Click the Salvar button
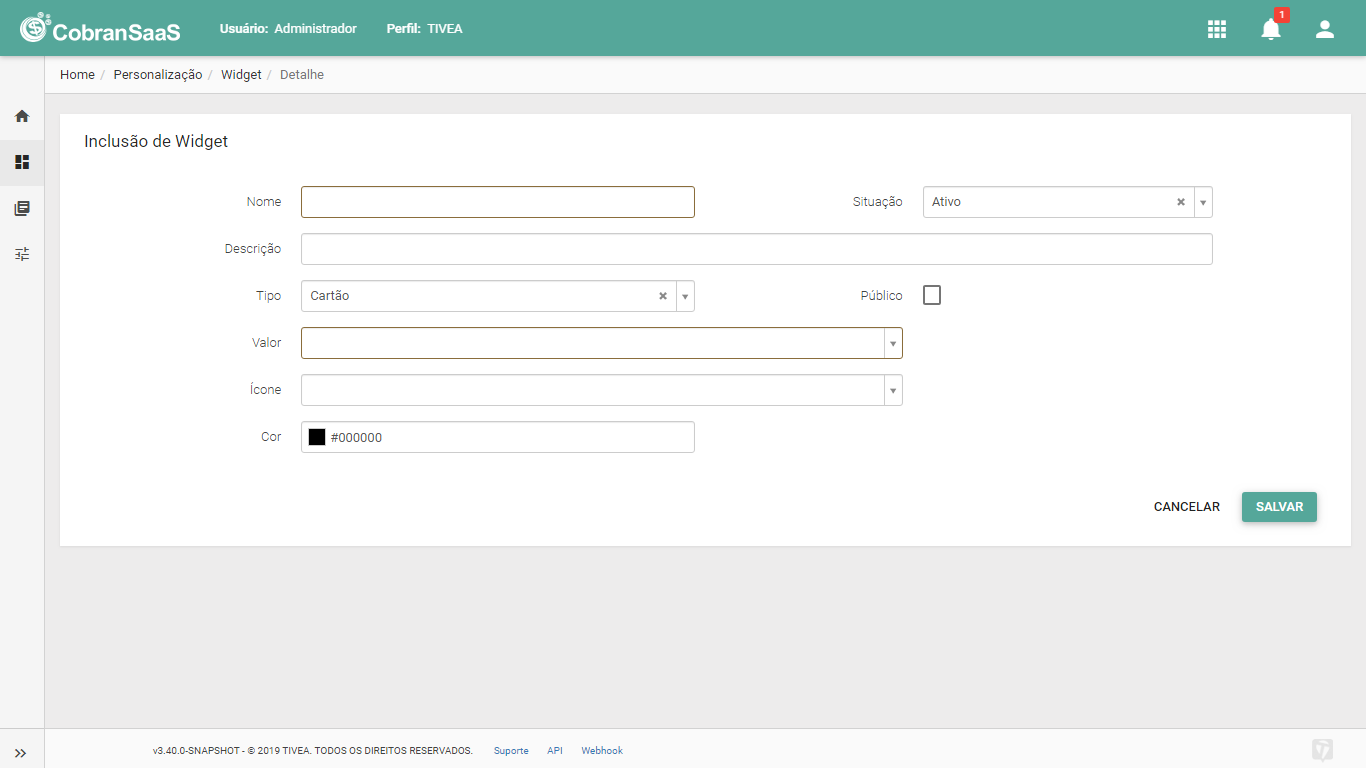This screenshot has width=1366, height=768. (1279, 507)
